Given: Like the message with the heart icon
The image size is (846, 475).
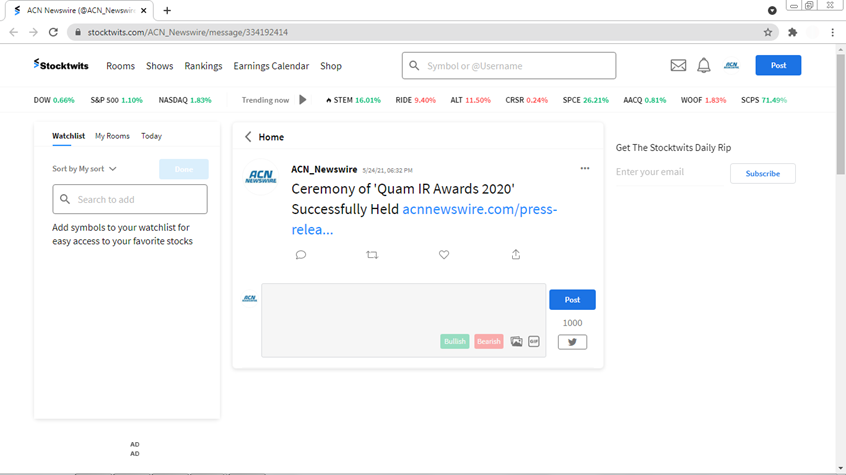Looking at the screenshot, I should [x=444, y=255].
